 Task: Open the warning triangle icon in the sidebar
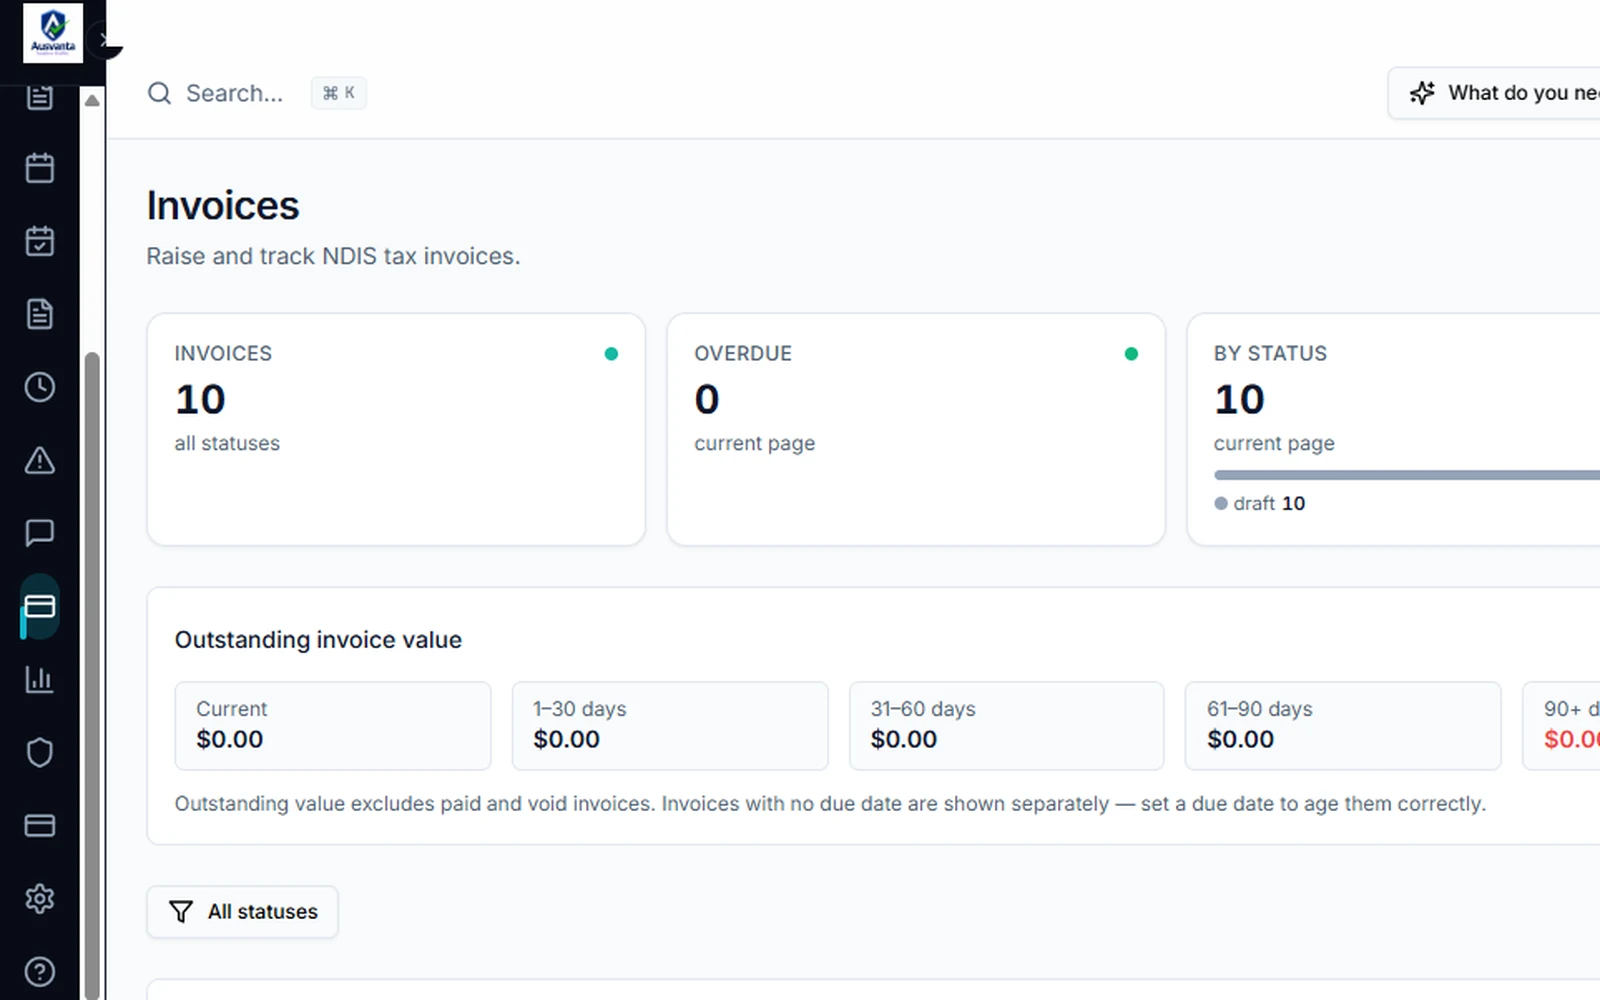pos(40,460)
